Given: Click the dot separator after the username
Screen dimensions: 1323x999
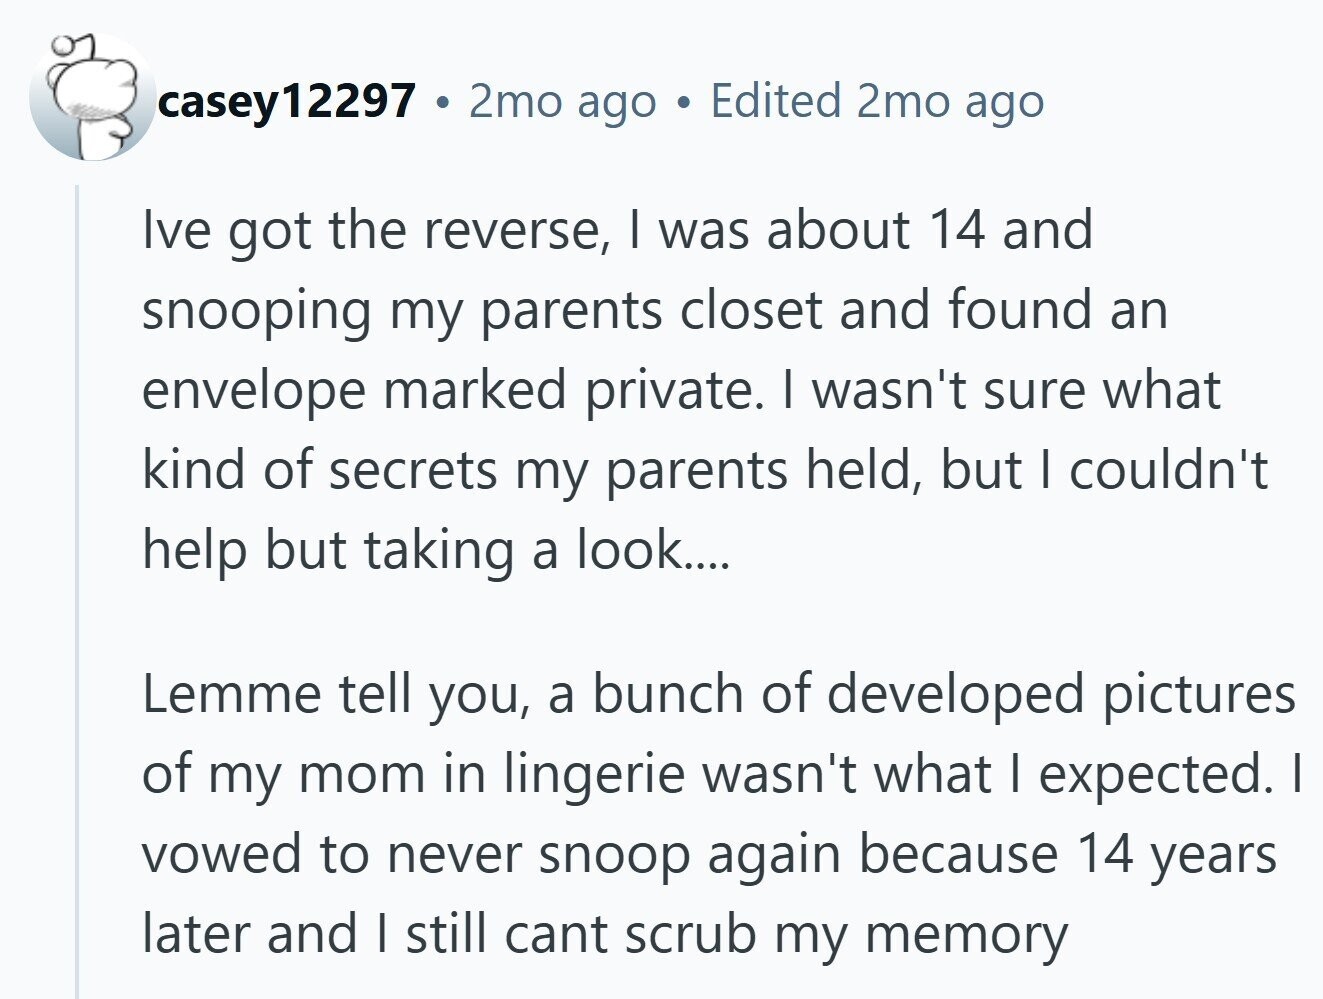Looking at the screenshot, I should [442, 102].
